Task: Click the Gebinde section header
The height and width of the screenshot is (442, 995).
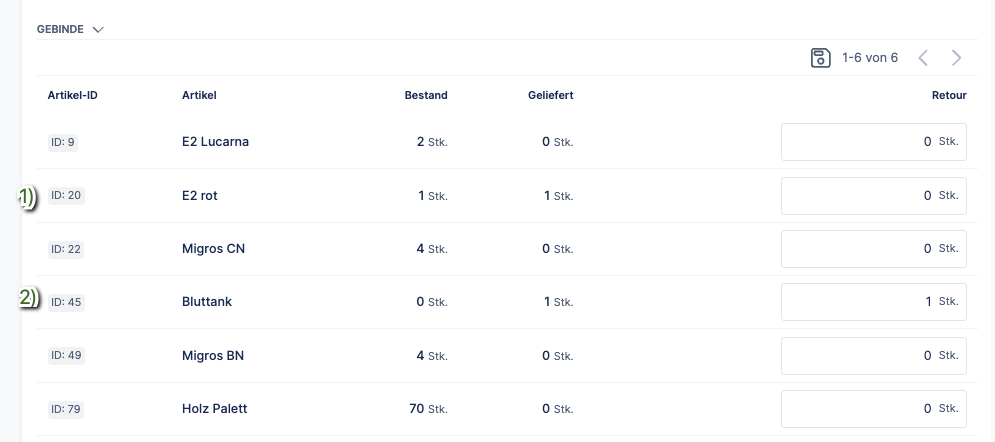Action: 60,30
